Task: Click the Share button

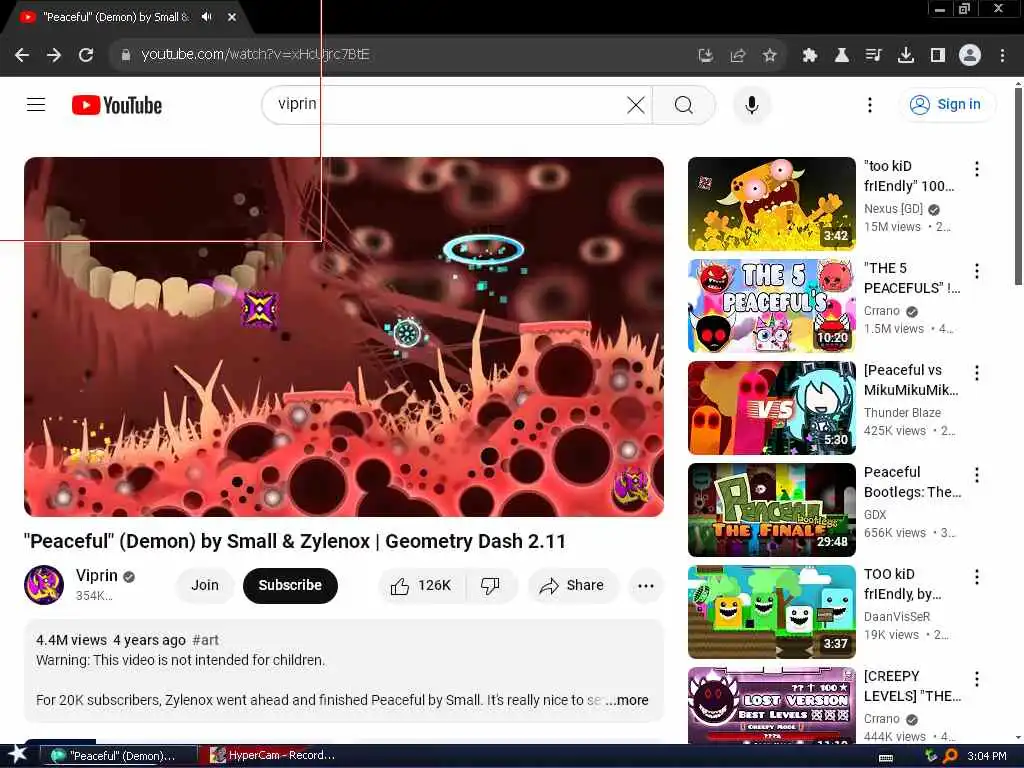Action: (x=571, y=585)
